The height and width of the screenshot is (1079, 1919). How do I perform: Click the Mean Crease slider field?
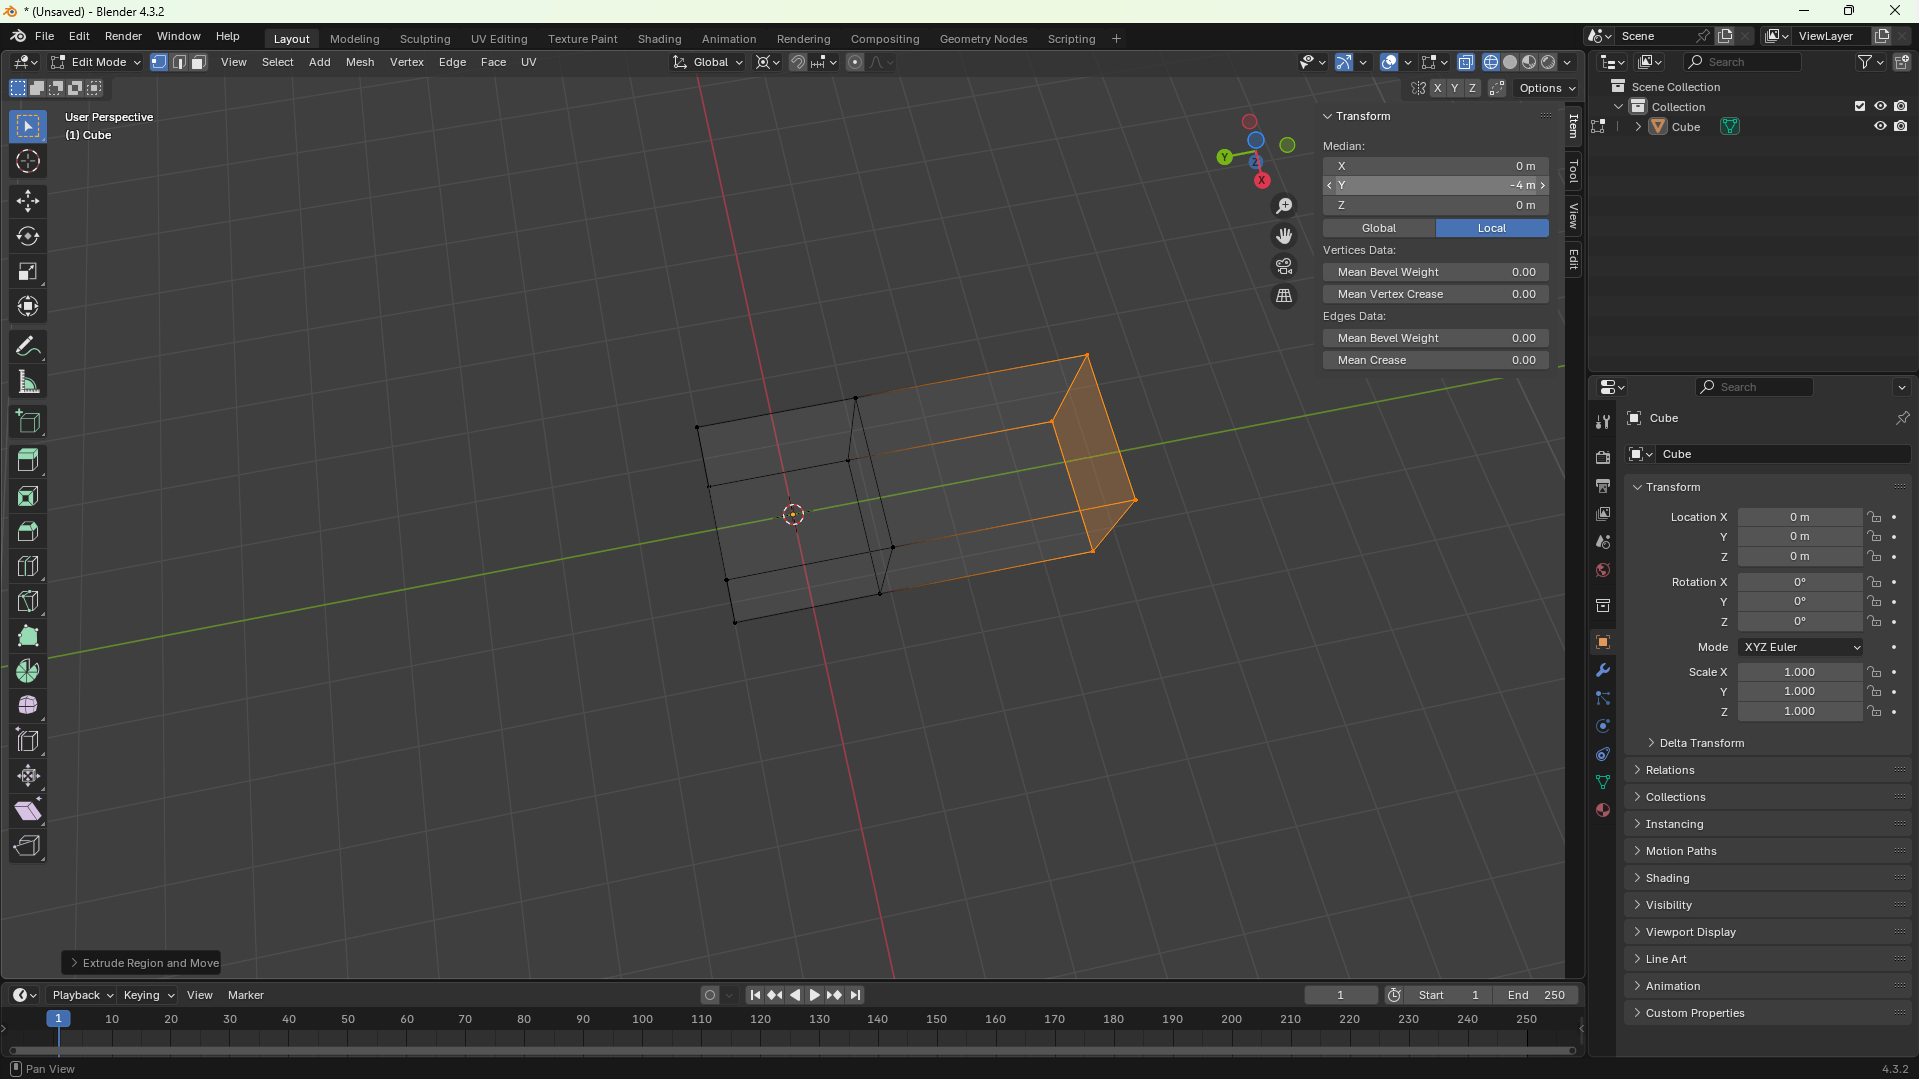[1435, 360]
